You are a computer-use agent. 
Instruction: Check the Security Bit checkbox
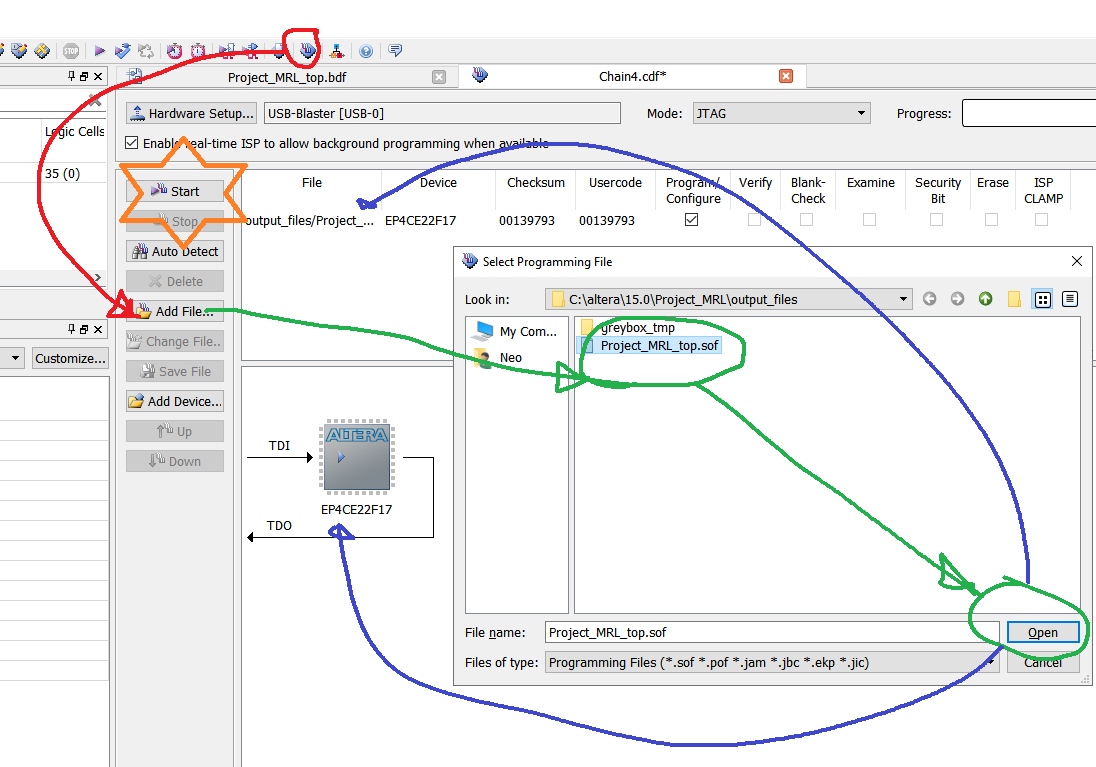(x=937, y=220)
